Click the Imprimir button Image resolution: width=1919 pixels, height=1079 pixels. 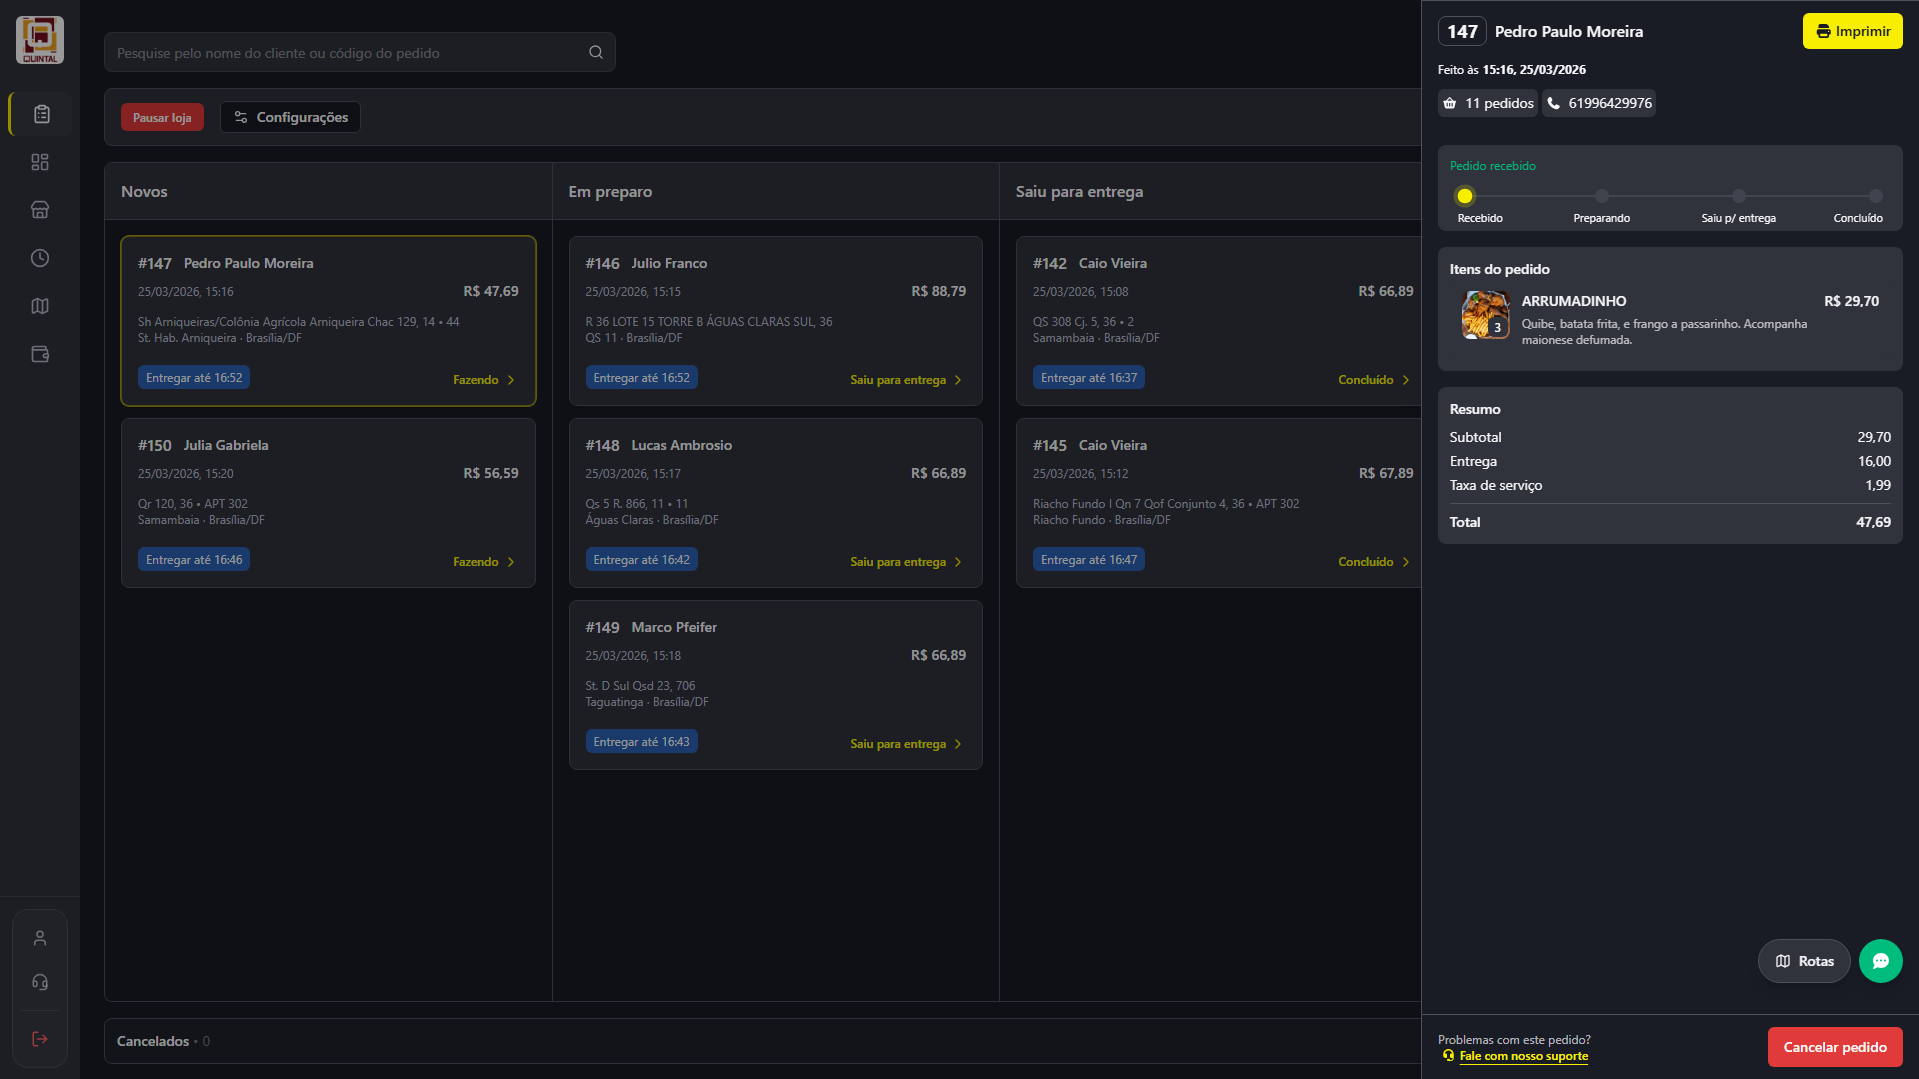1852,32
